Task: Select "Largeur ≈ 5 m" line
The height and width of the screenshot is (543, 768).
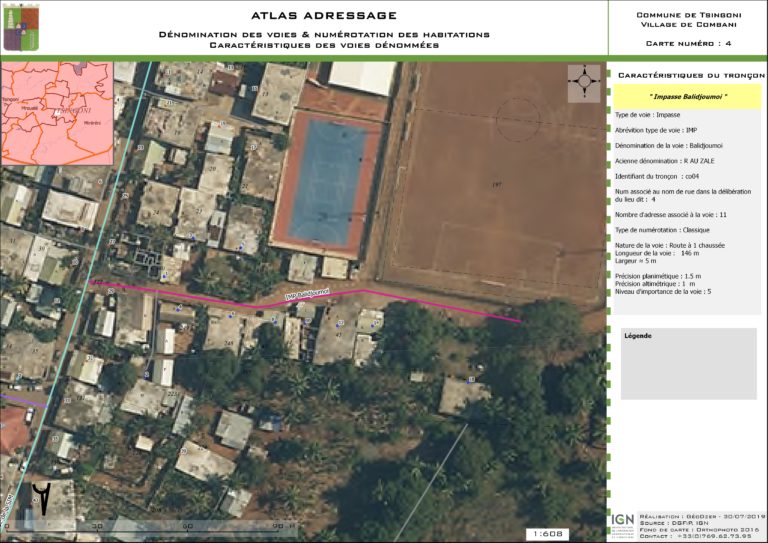Action: tap(635, 261)
